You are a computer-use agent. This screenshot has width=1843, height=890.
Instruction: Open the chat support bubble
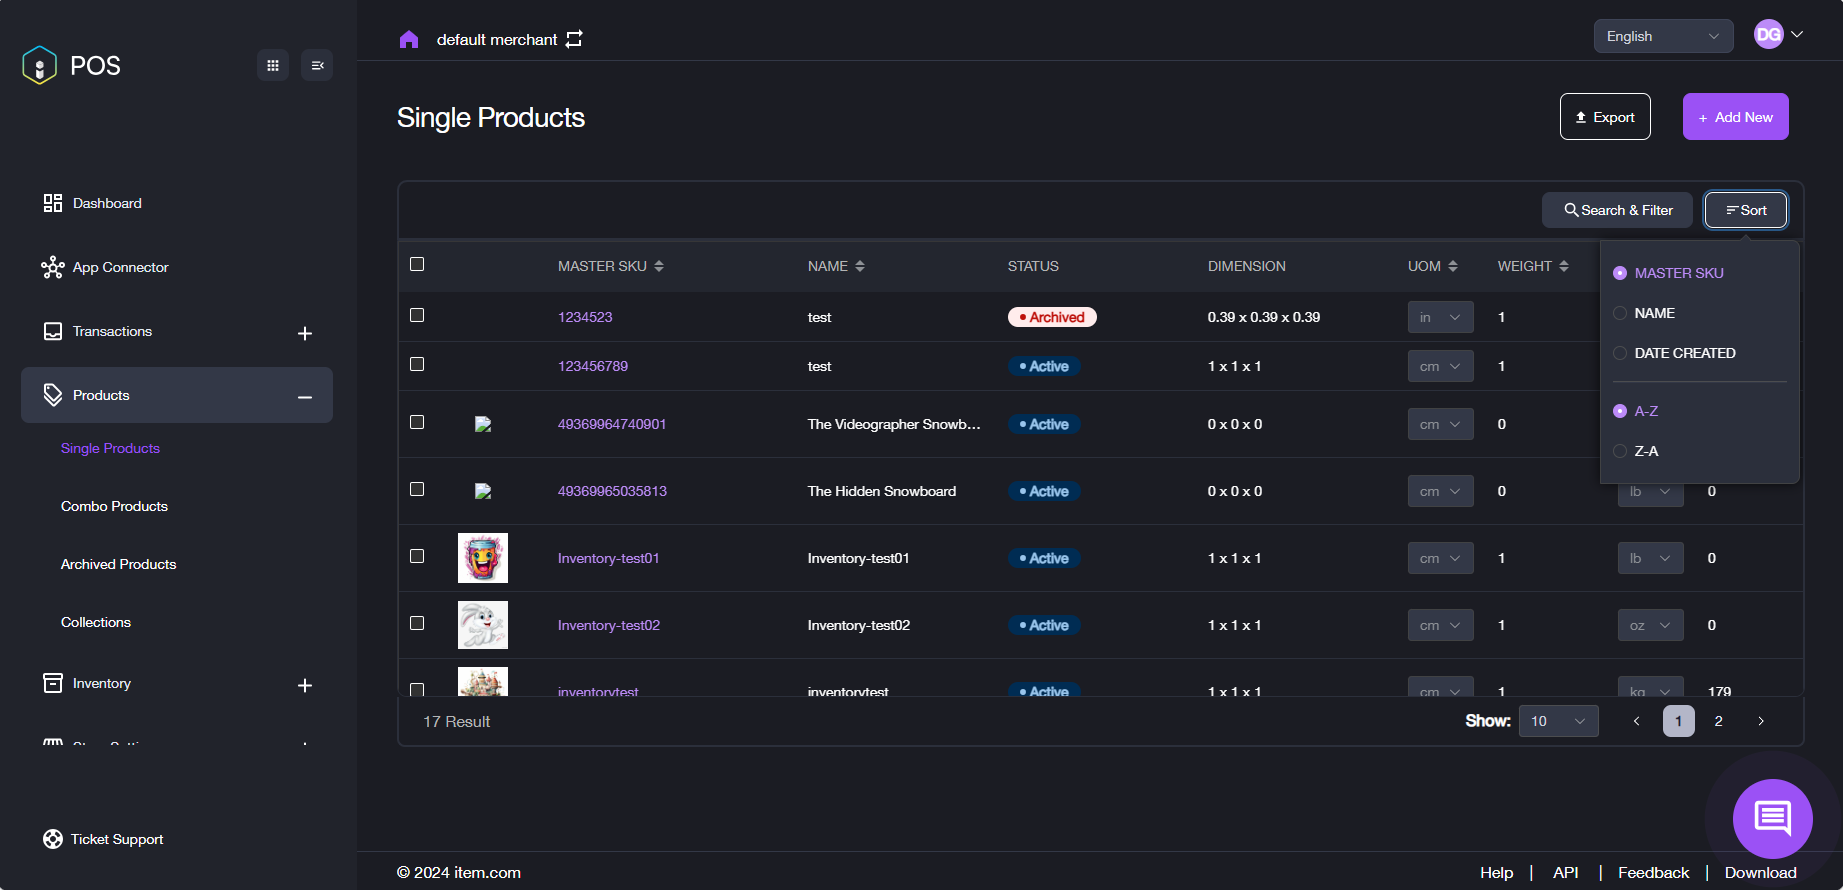(x=1772, y=818)
